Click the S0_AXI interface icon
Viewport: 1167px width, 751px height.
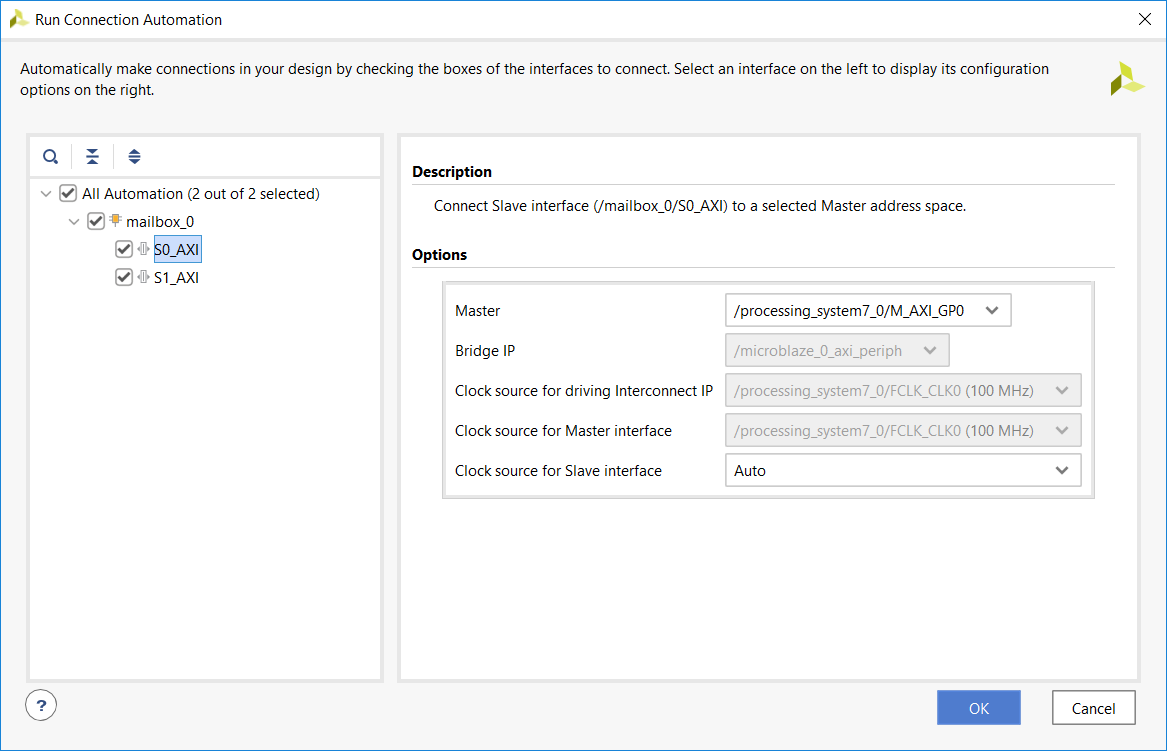(x=144, y=249)
